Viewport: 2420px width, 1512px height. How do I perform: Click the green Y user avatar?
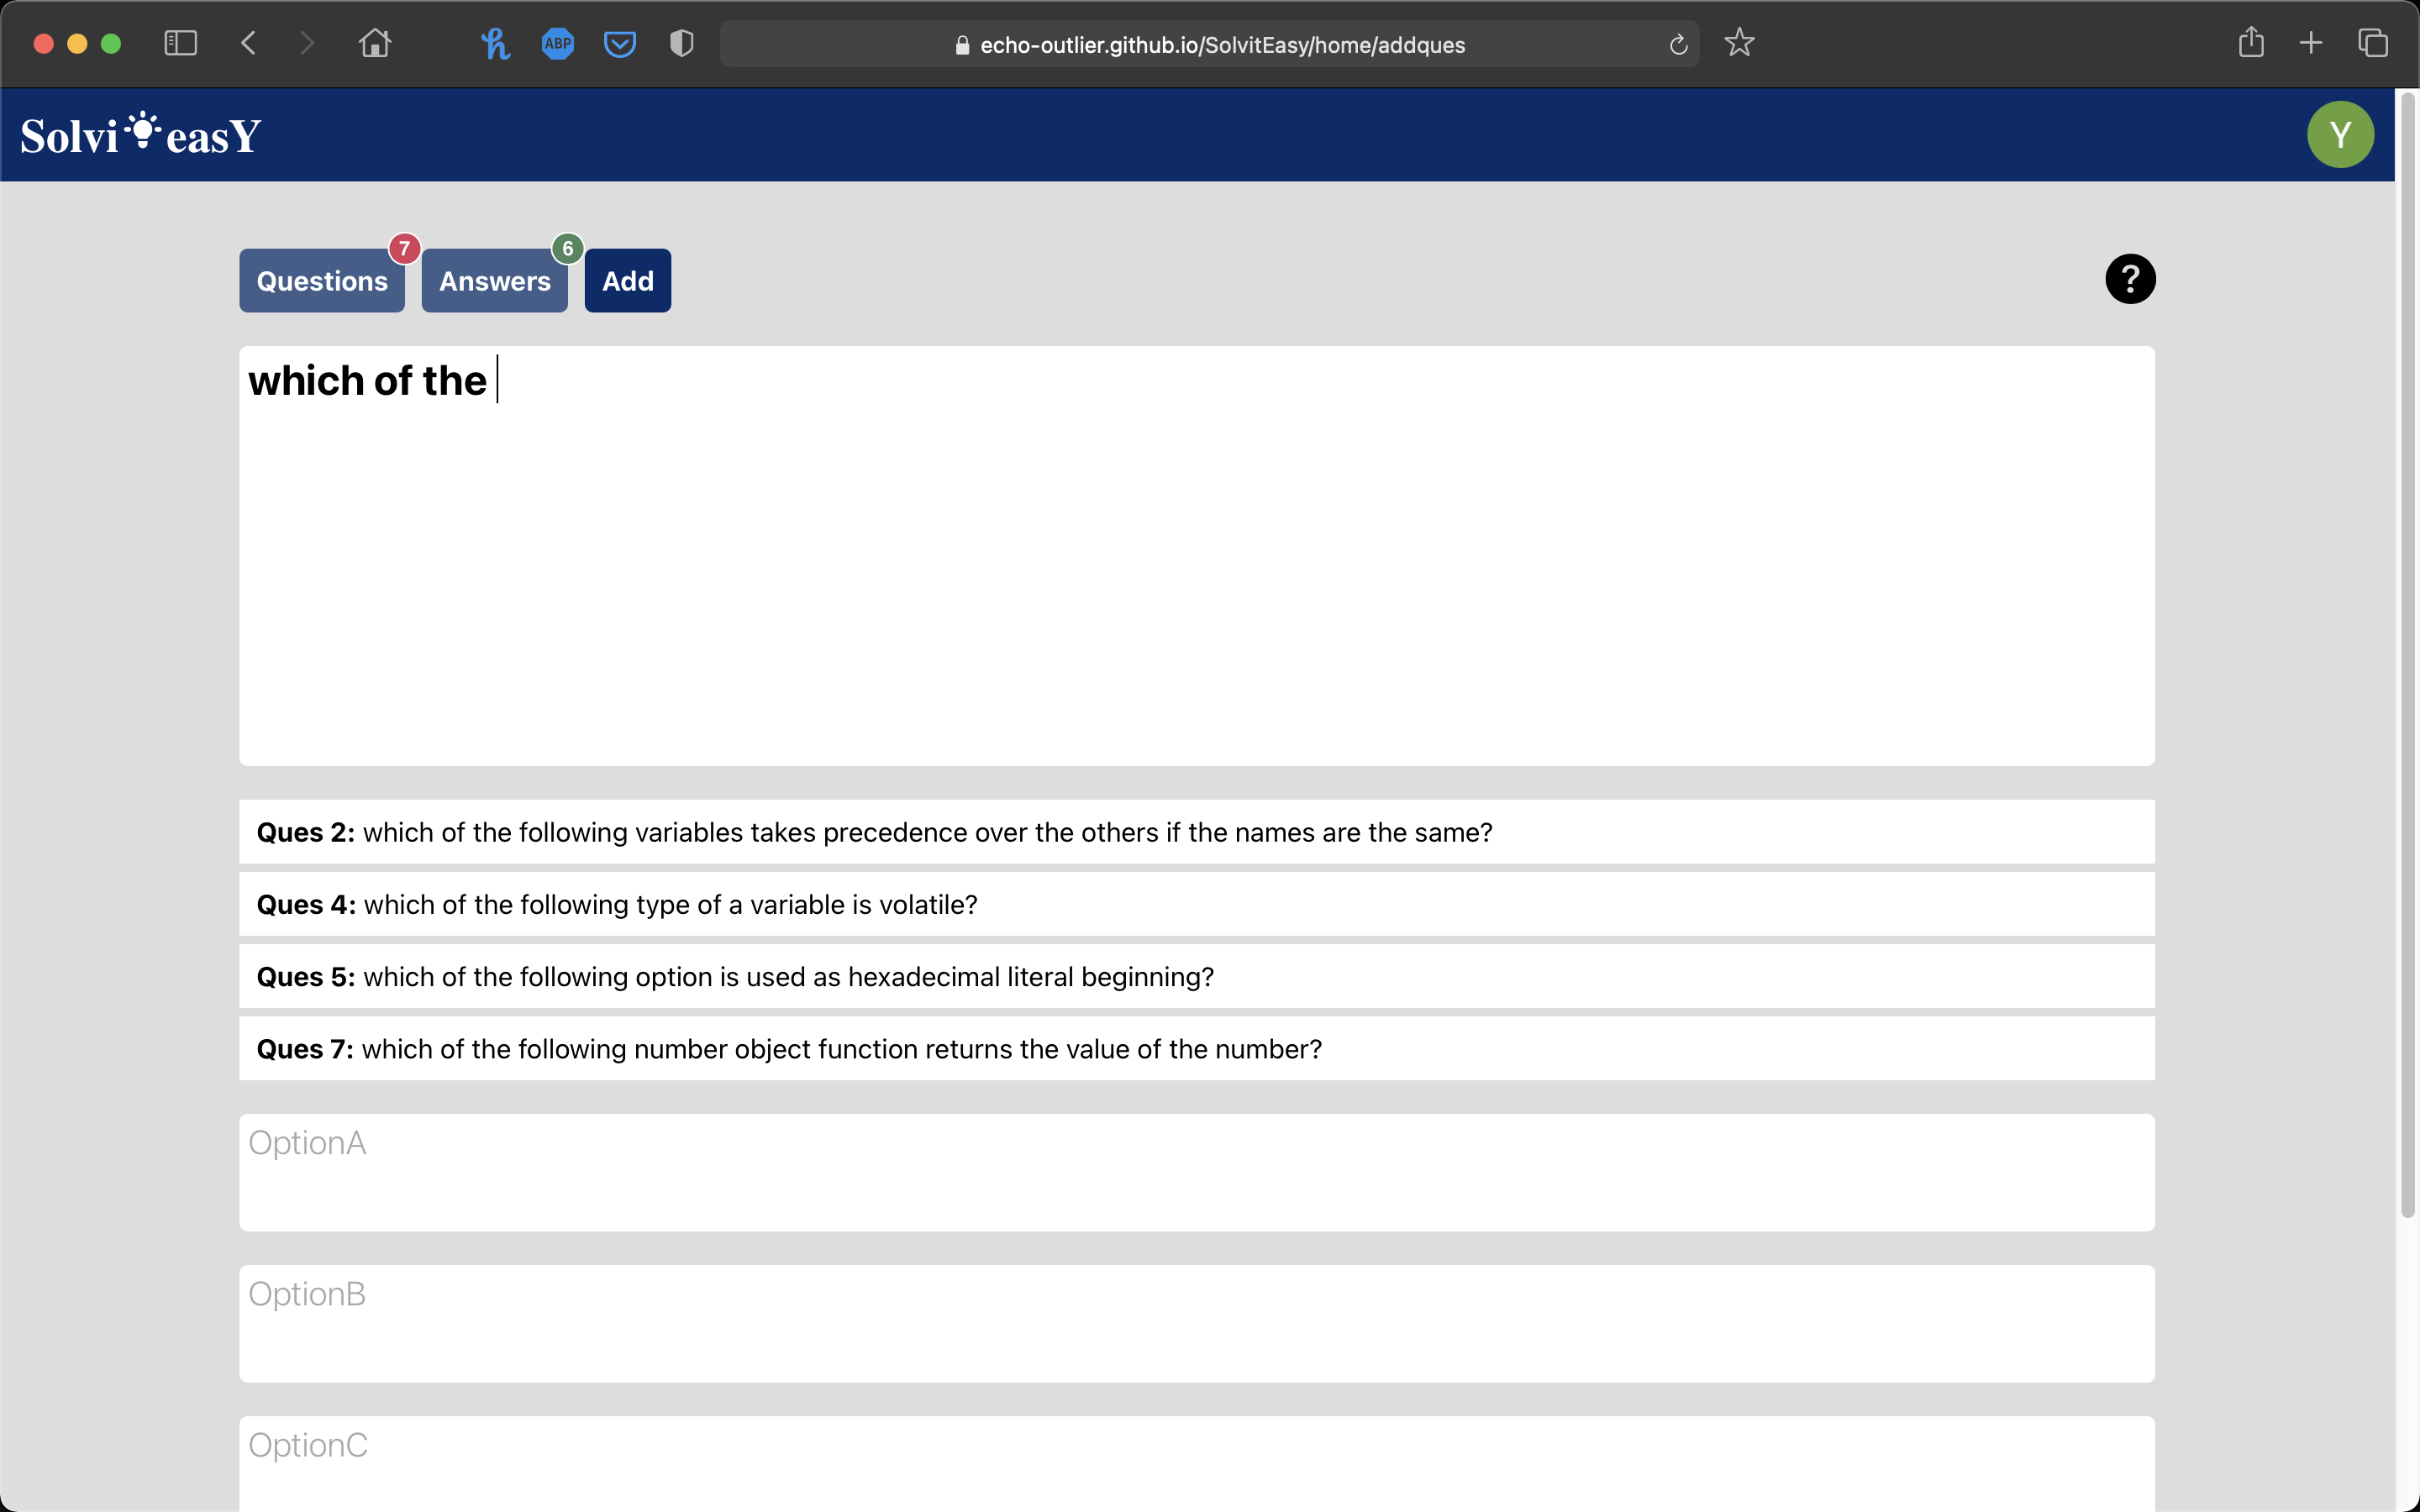click(x=2340, y=135)
